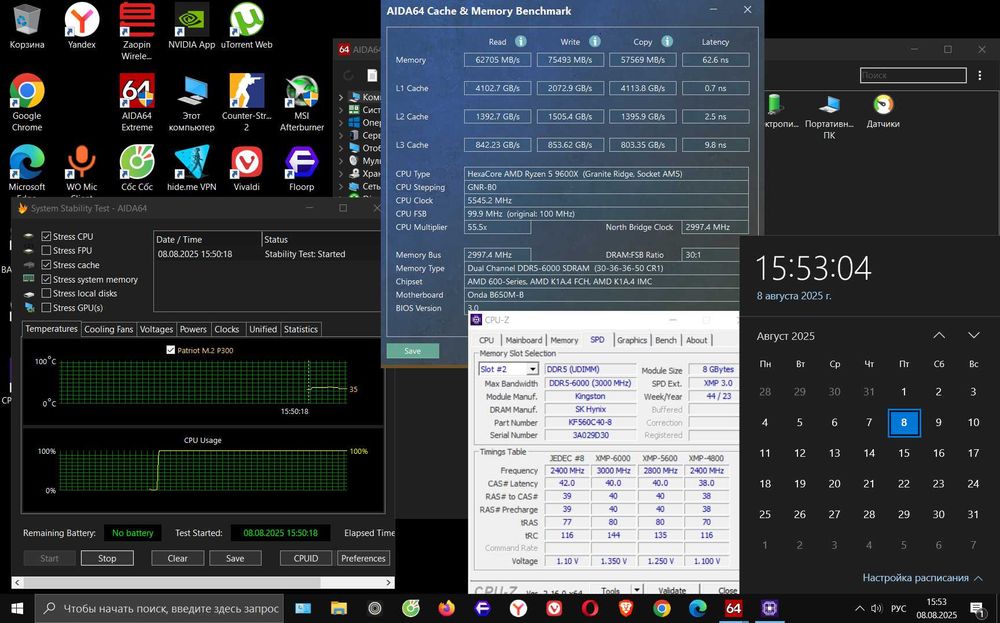Open the NVIDIA App desktop shortcut
Viewport: 1000px width, 623px height.
(191, 26)
